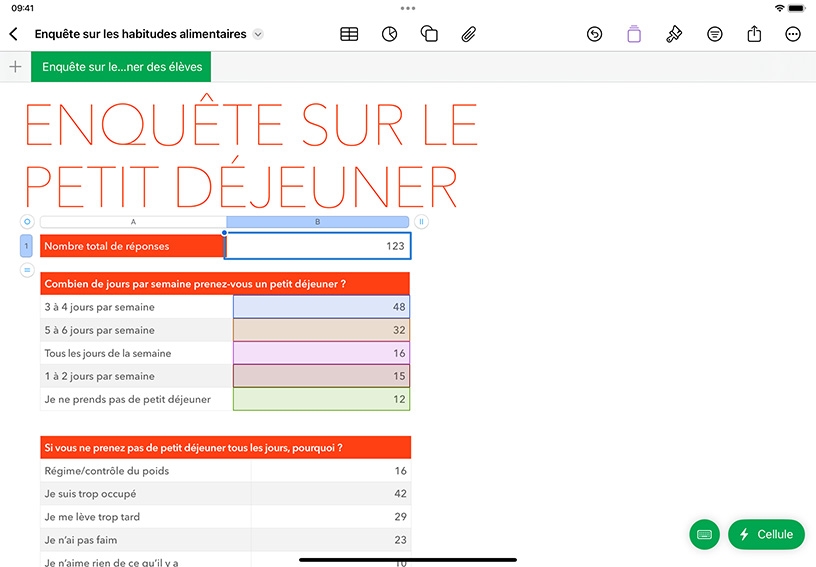Viewport: 816px width, 567px height.
Task: Select column B header
Action: click(x=317, y=222)
